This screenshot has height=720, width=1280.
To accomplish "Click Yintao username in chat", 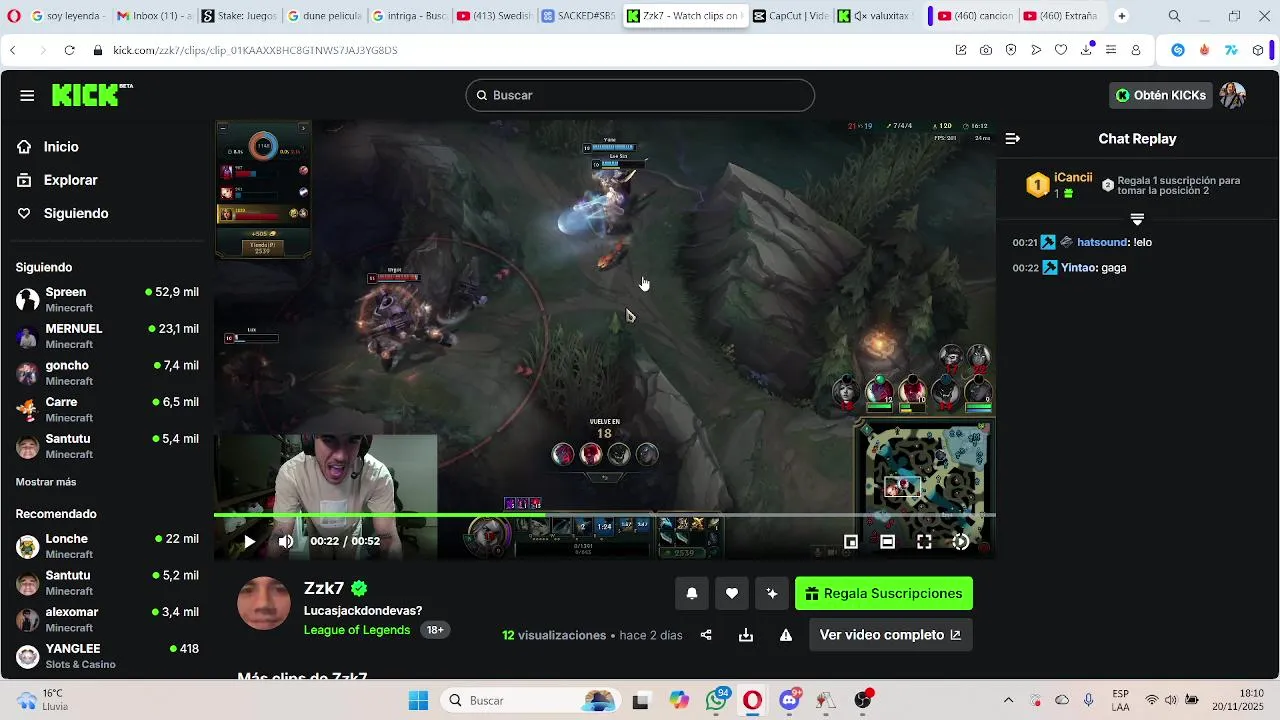I will coord(1078,268).
